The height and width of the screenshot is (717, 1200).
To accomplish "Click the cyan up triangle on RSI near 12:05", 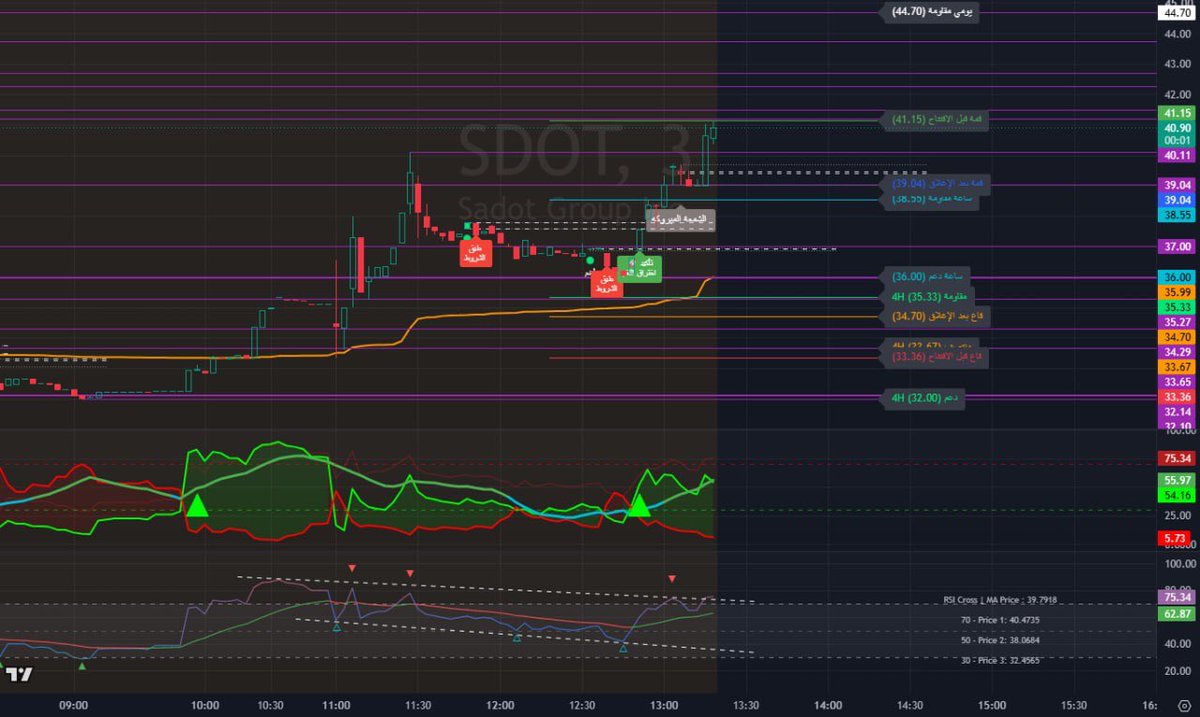I will [517, 637].
